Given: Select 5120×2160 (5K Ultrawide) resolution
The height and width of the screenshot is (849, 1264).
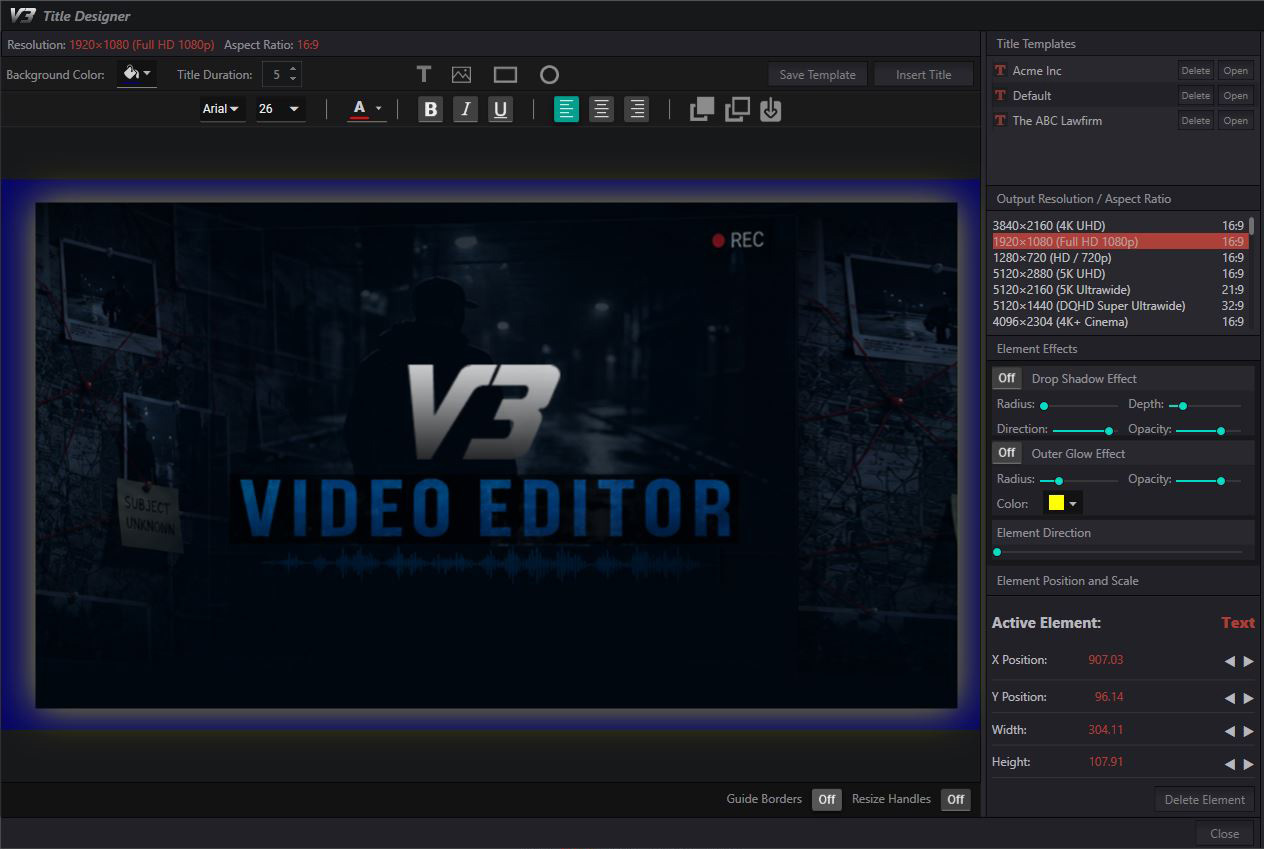Looking at the screenshot, I should [x=1118, y=290].
